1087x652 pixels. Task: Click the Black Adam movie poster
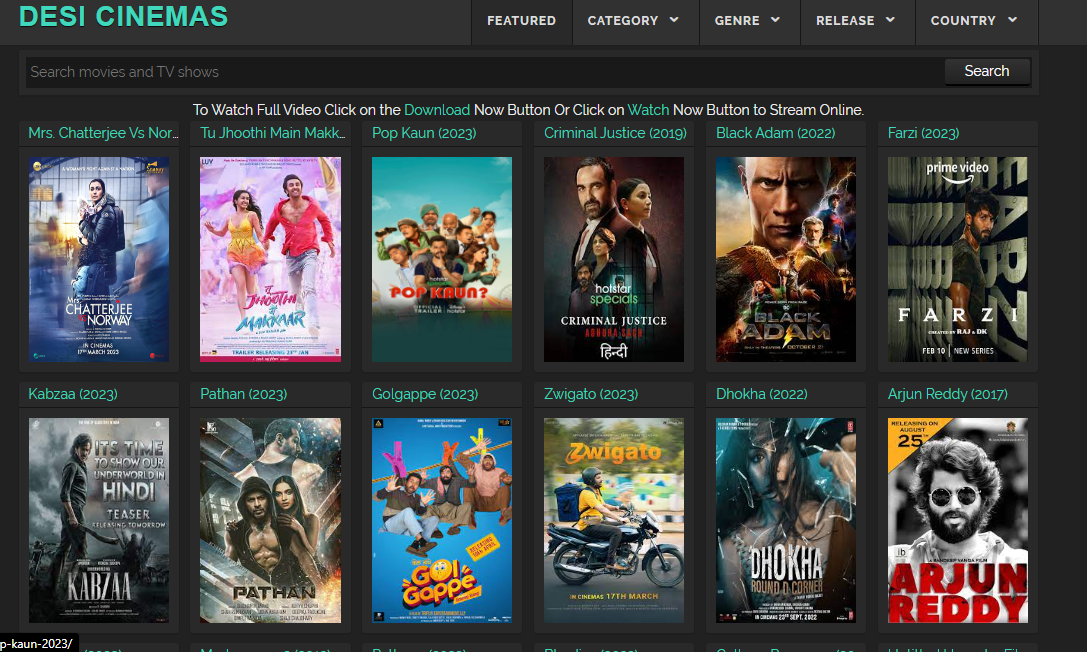785,259
